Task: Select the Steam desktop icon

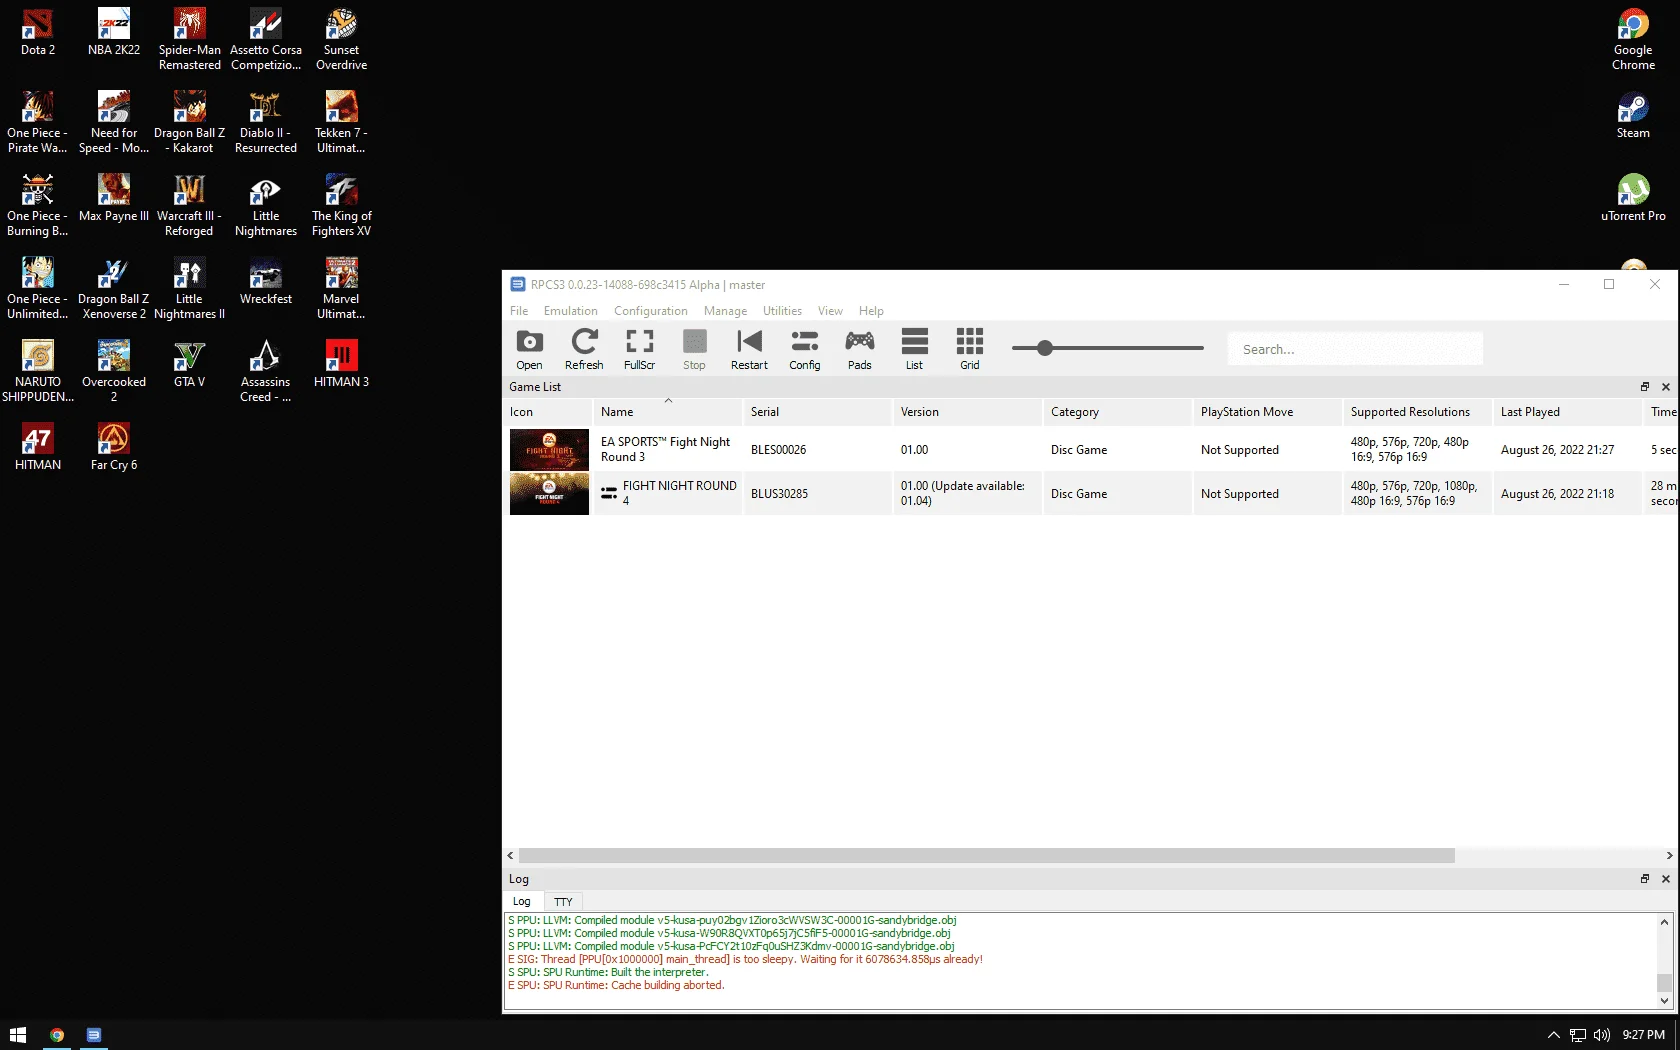Action: coord(1633,114)
